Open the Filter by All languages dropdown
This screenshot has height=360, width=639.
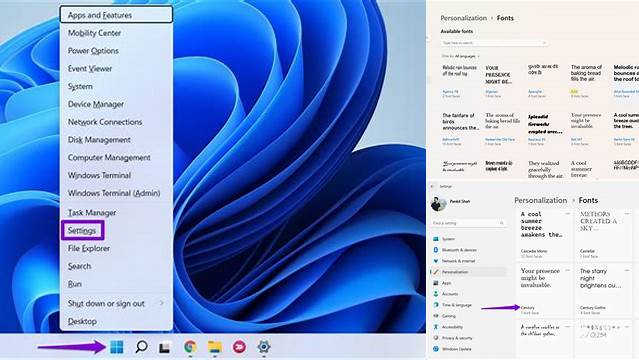pos(461,56)
